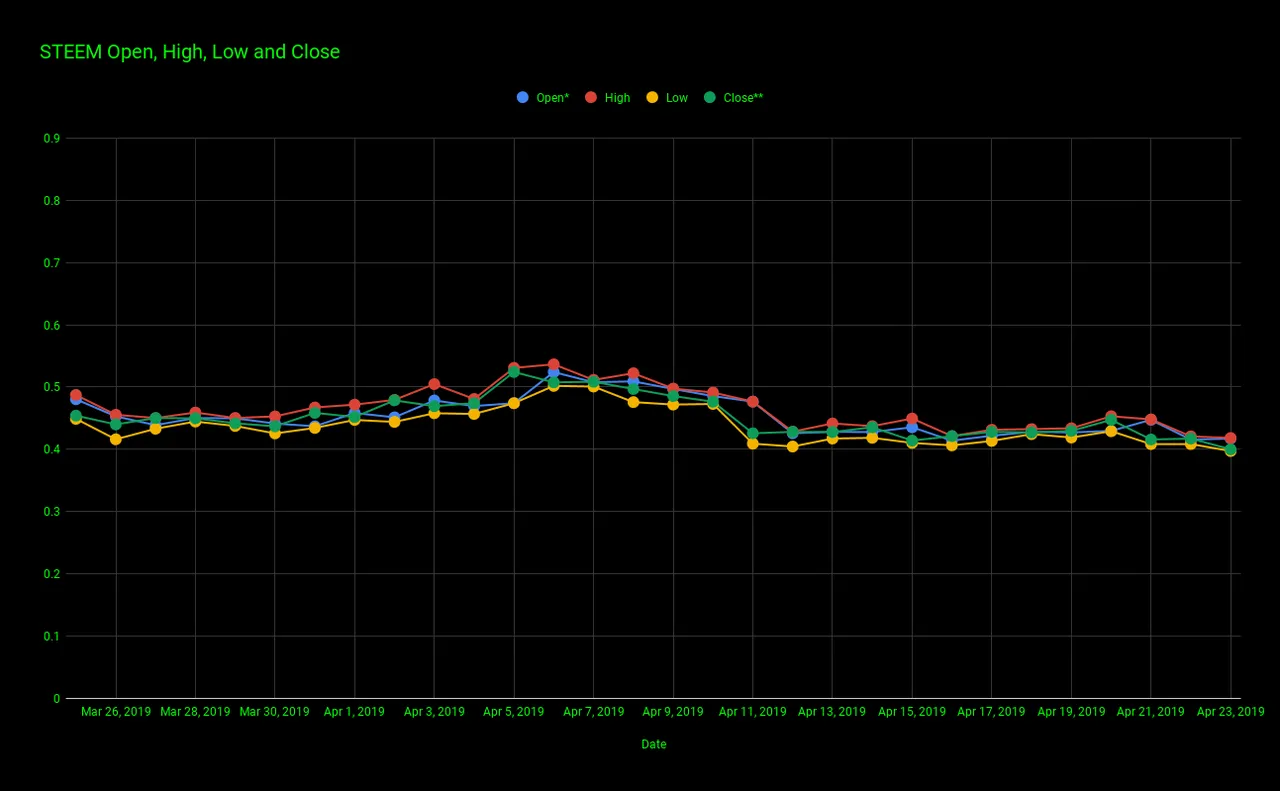Click the 0.4 y-axis label
Viewport: 1280px width, 791px height.
[x=51, y=450]
